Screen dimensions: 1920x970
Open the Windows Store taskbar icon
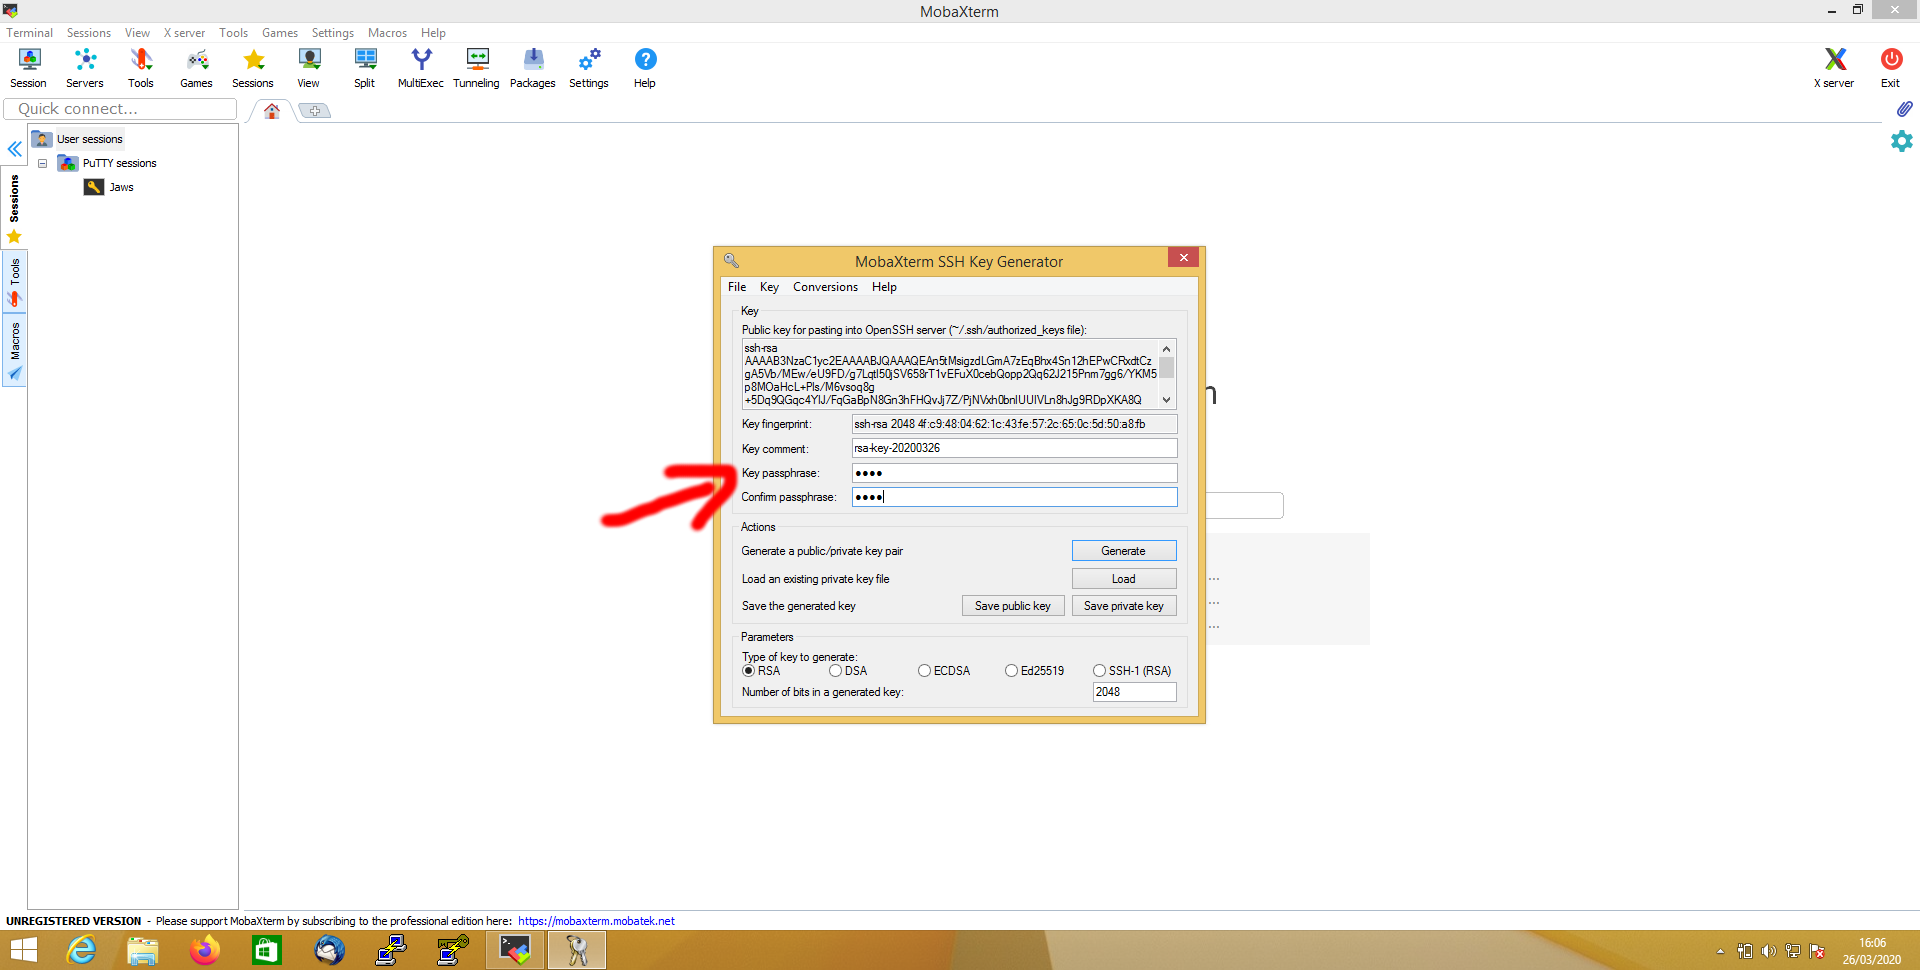click(267, 950)
